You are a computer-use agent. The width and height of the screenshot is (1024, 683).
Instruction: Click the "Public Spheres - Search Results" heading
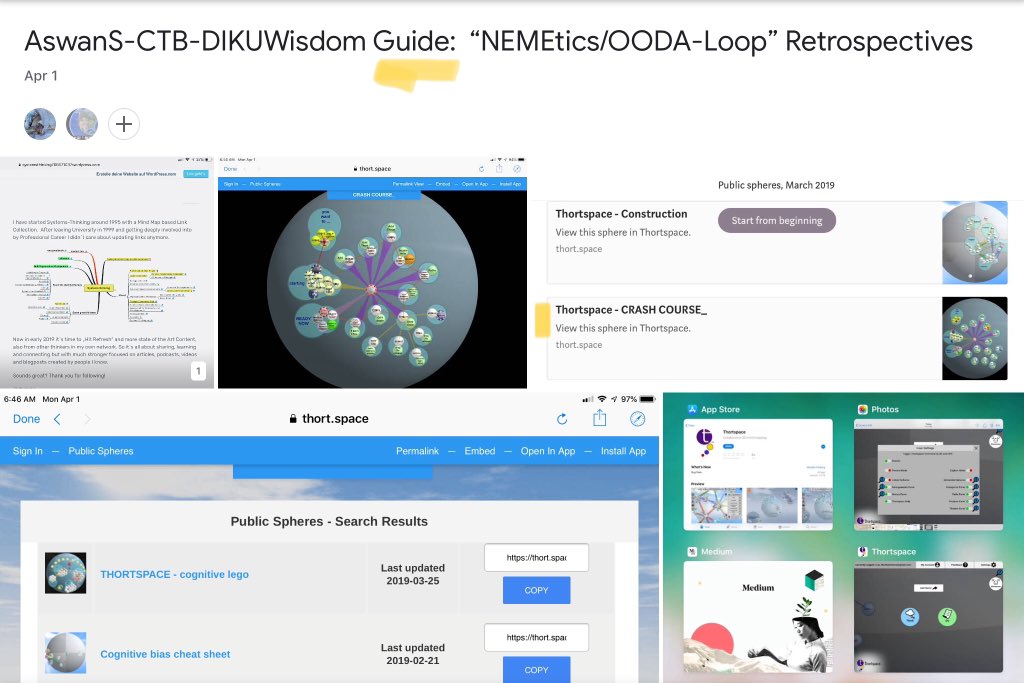[329, 522]
